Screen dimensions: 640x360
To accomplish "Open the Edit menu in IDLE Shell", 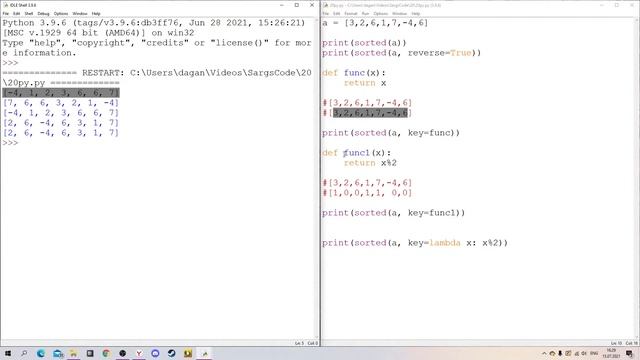I will click(16, 13).
